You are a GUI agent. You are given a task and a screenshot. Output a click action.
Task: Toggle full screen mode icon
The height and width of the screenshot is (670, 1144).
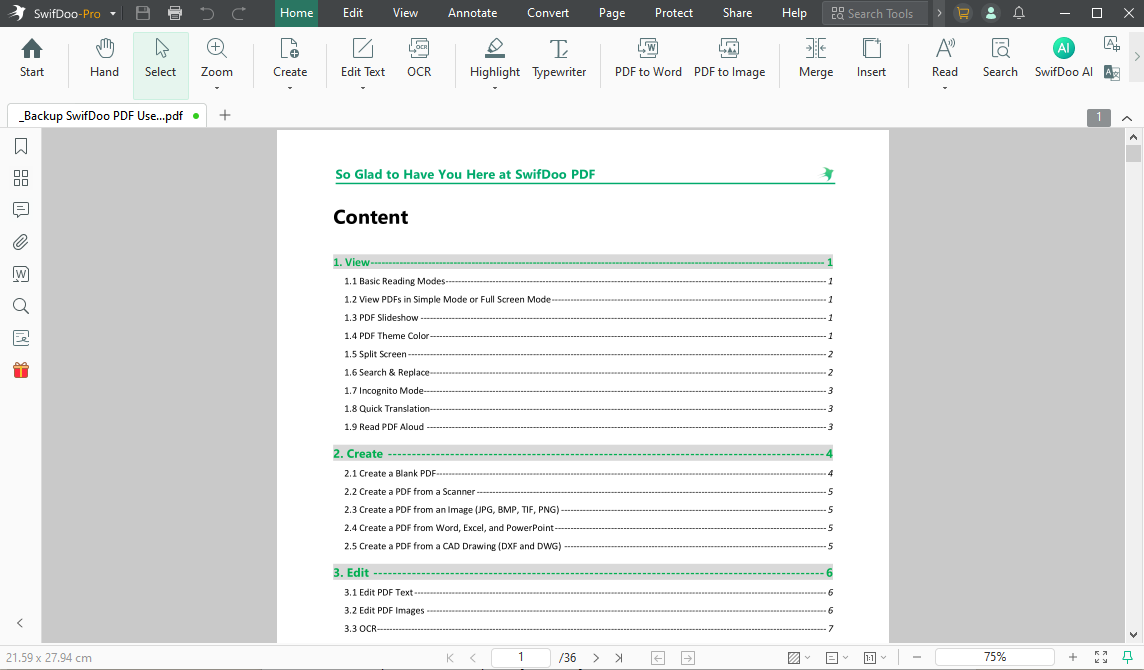[x=1100, y=657]
